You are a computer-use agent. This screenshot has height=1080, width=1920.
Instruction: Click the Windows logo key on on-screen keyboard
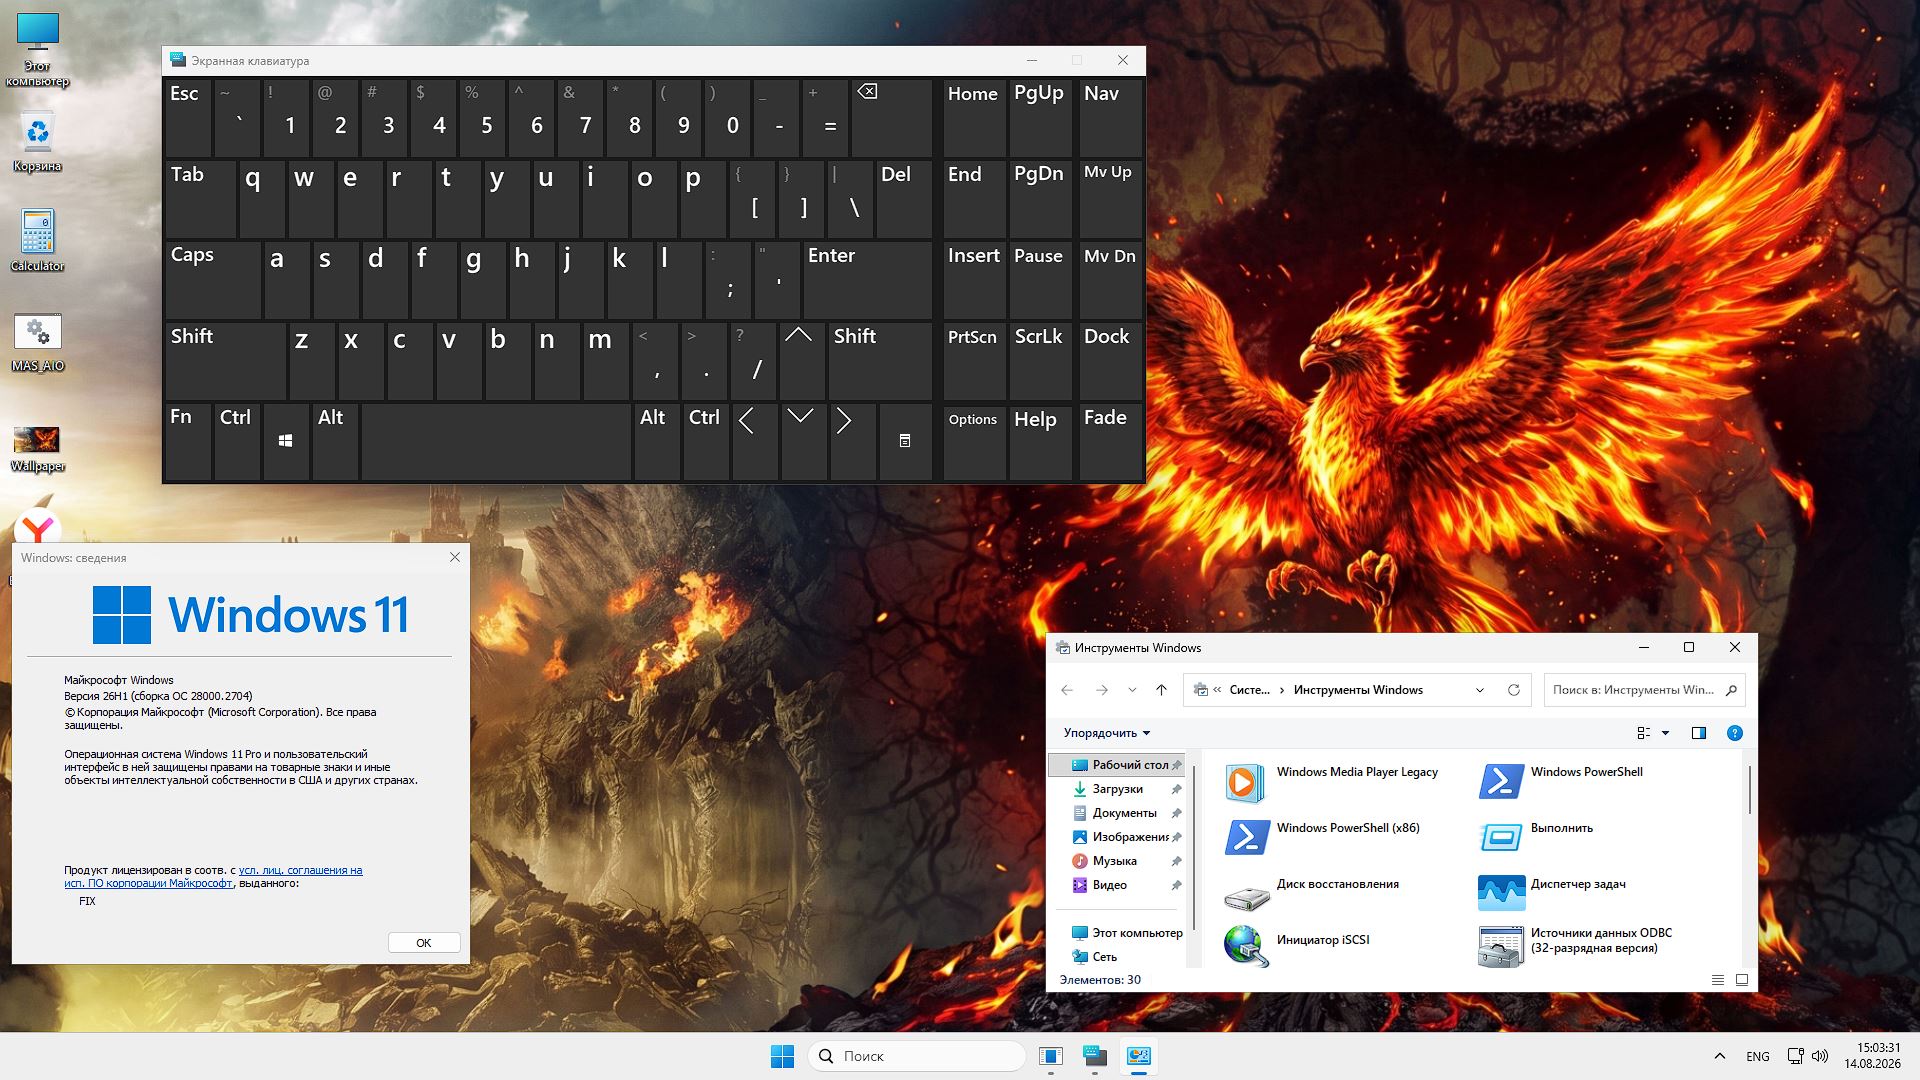point(286,441)
